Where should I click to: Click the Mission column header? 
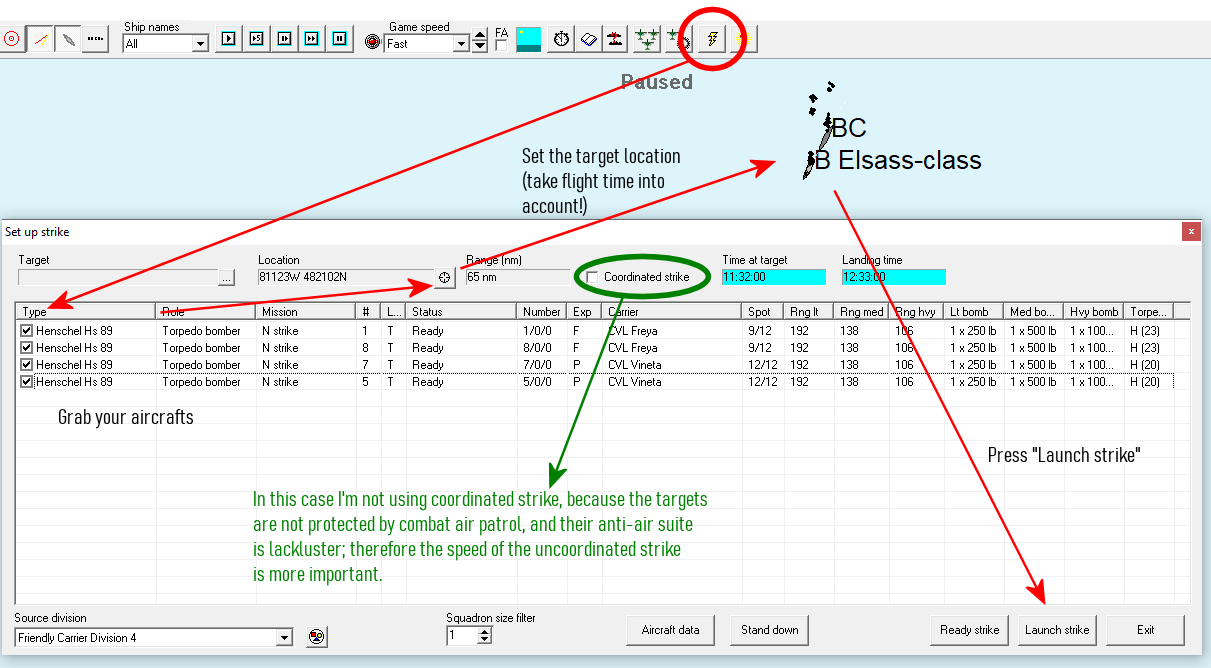(306, 312)
